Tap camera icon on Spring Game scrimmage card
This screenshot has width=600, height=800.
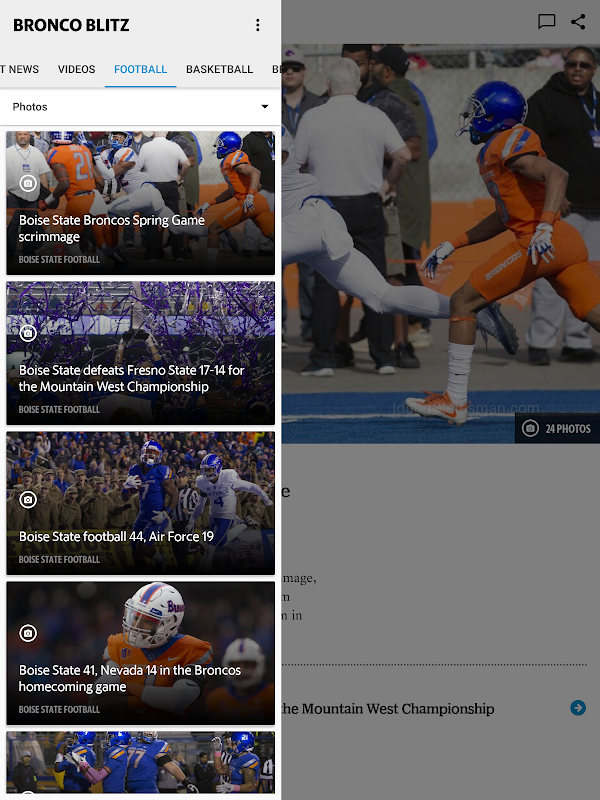28,183
